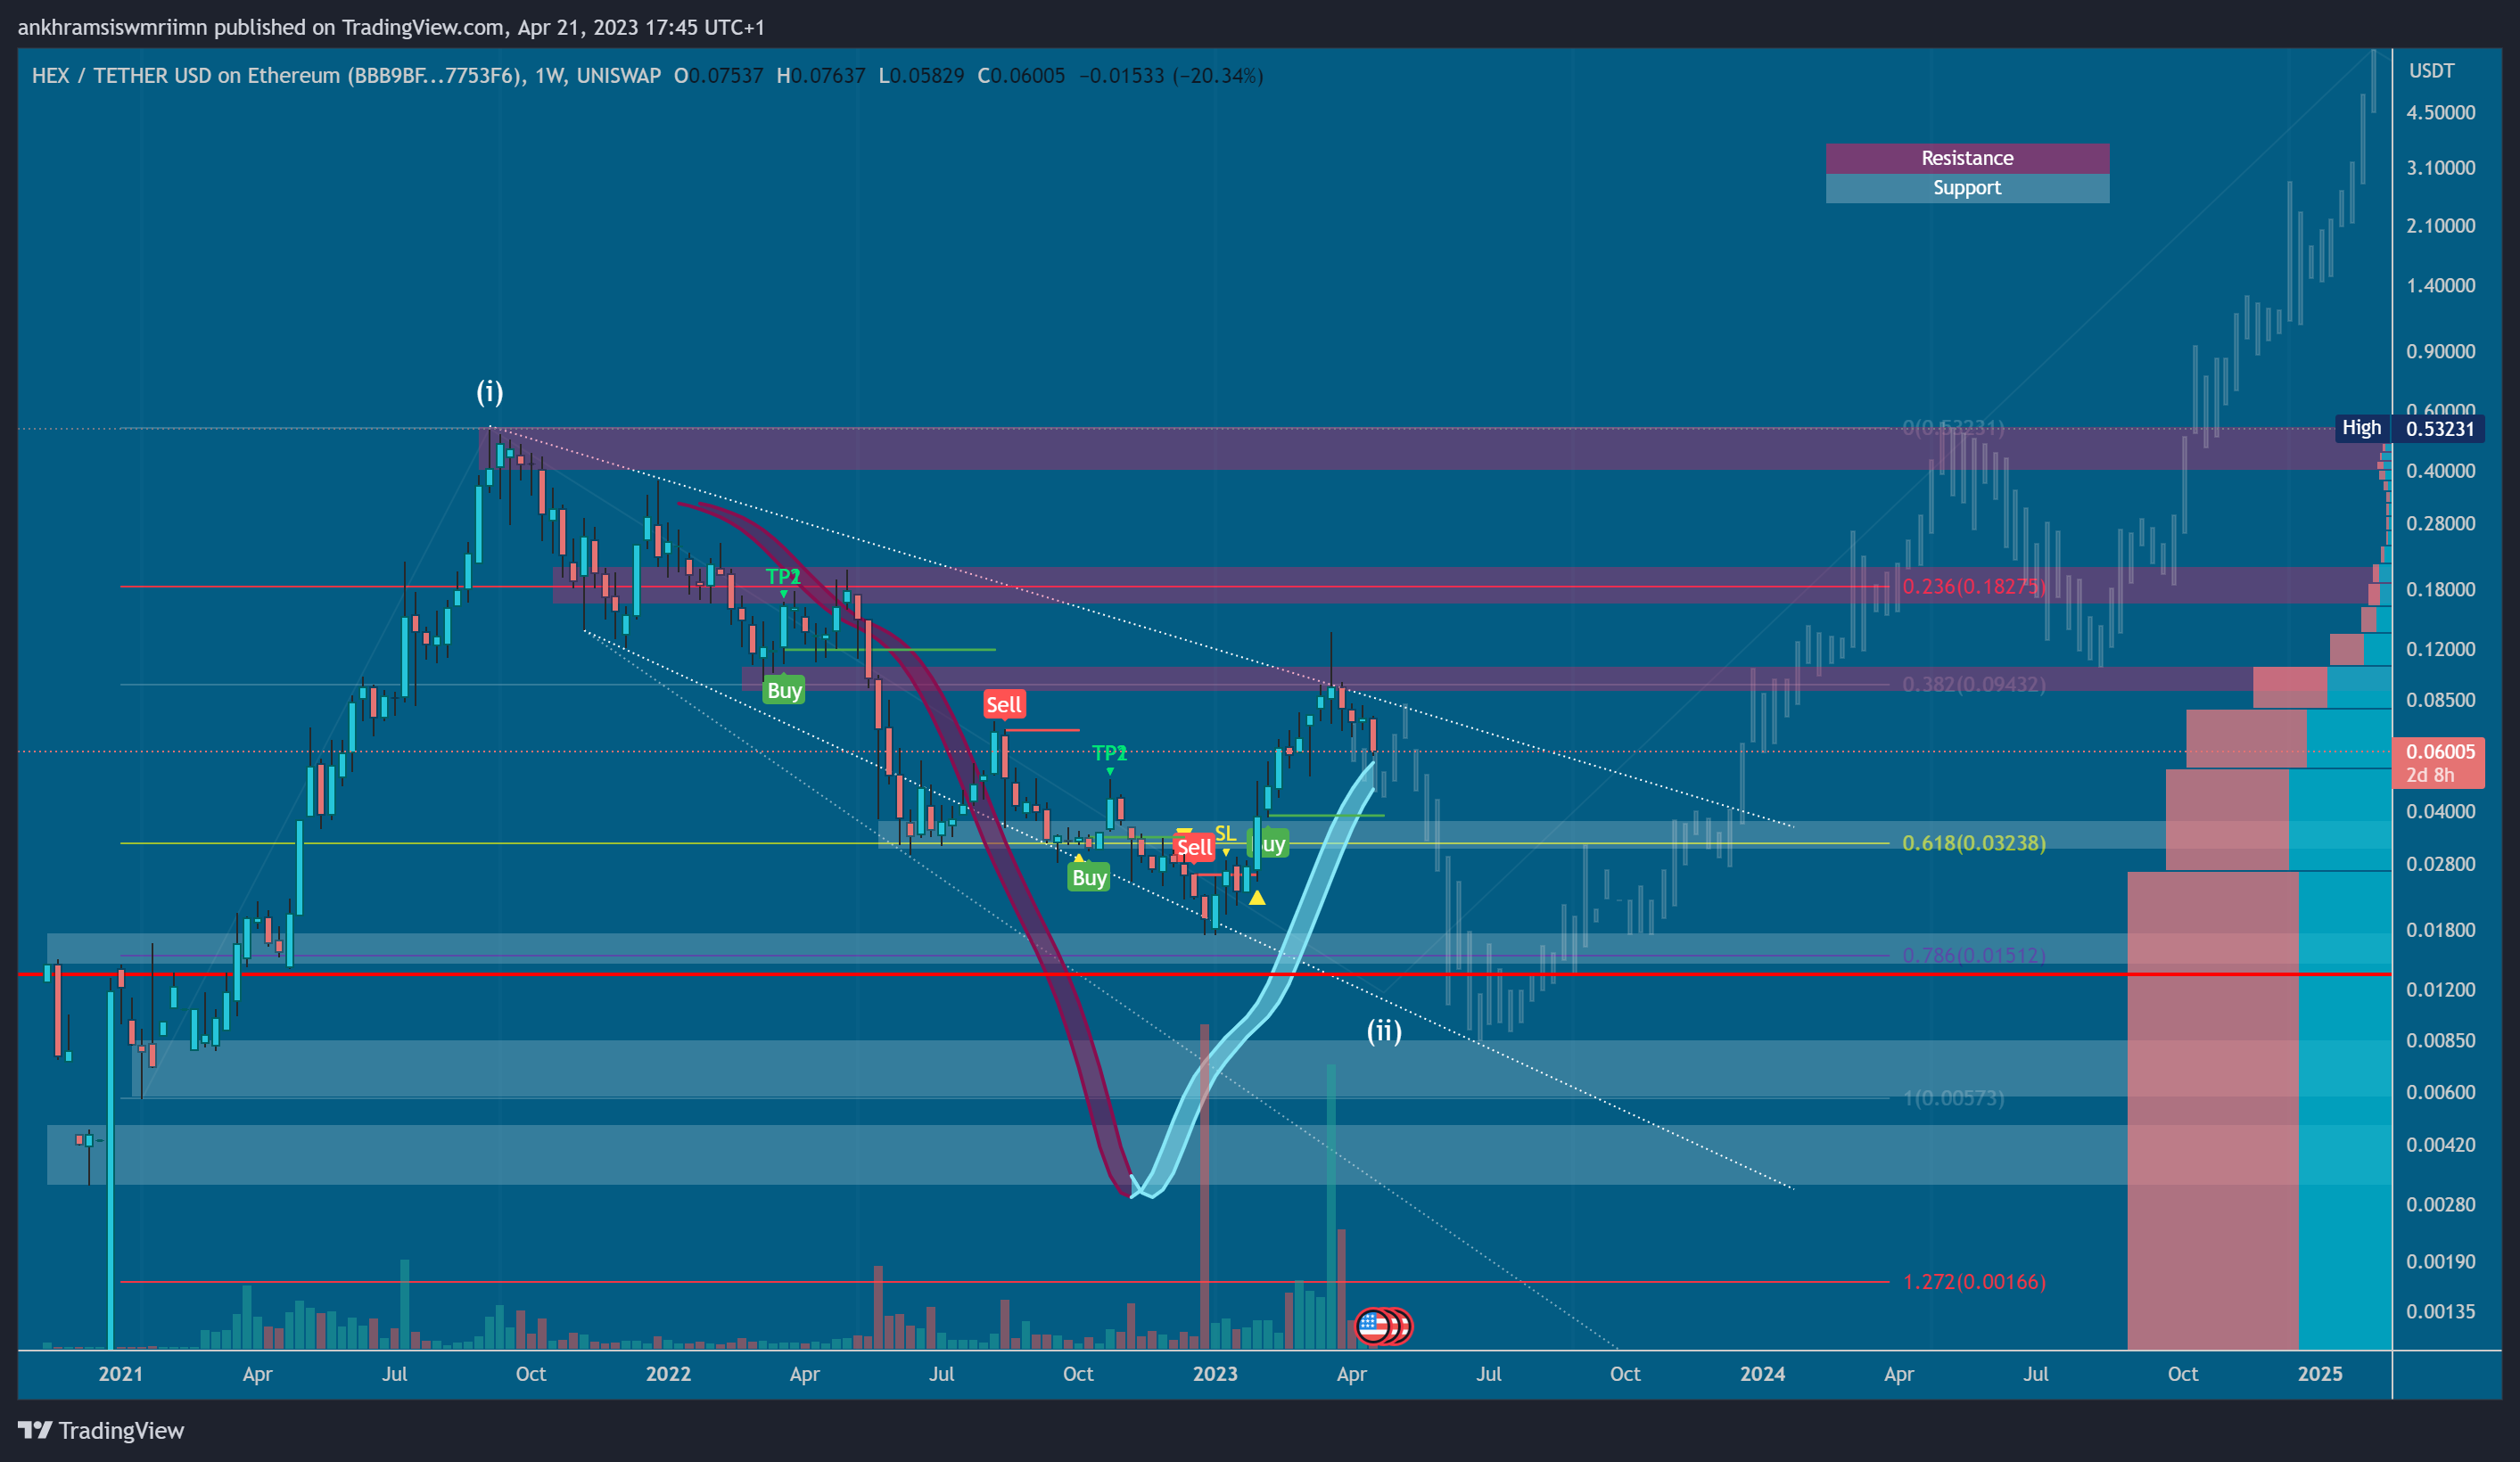Click the 2021 label on time axis
2520x1462 pixels.
[121, 1374]
